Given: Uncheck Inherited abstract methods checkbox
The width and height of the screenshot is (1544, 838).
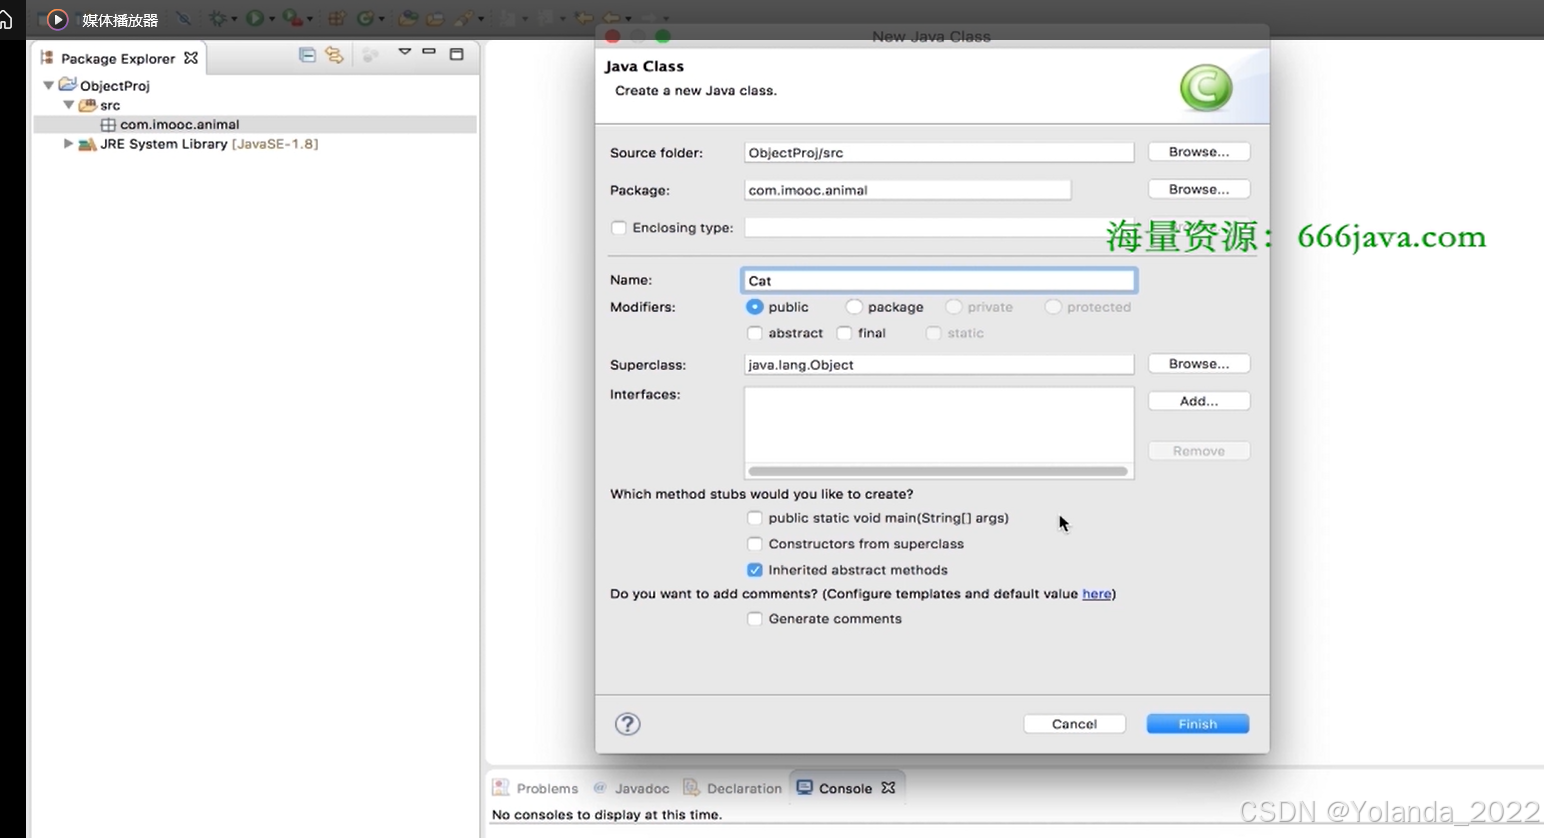Looking at the screenshot, I should (755, 570).
